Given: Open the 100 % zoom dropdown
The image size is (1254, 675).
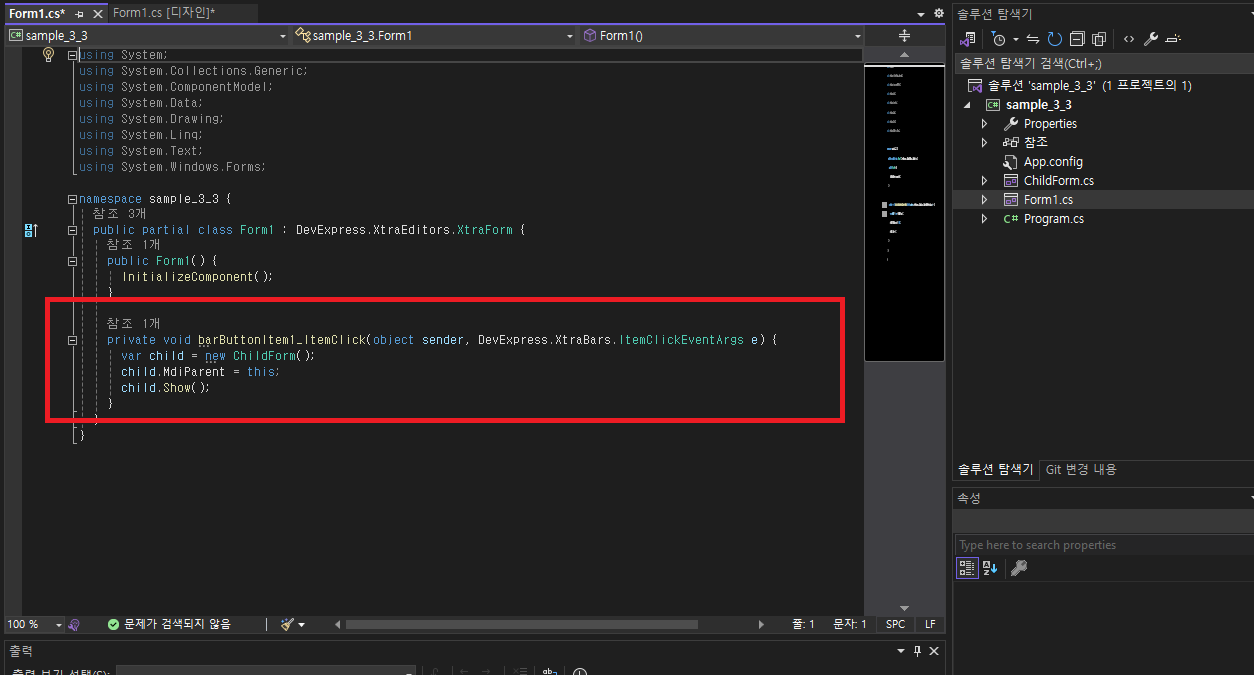Looking at the screenshot, I should tap(58, 624).
